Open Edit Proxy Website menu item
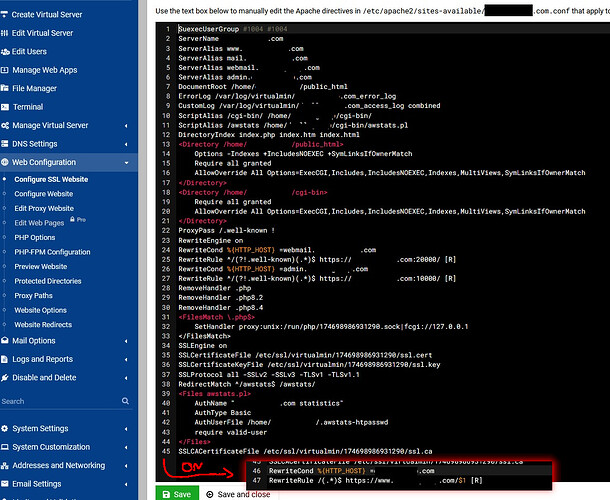The width and height of the screenshot is (610, 500). tap(44, 208)
